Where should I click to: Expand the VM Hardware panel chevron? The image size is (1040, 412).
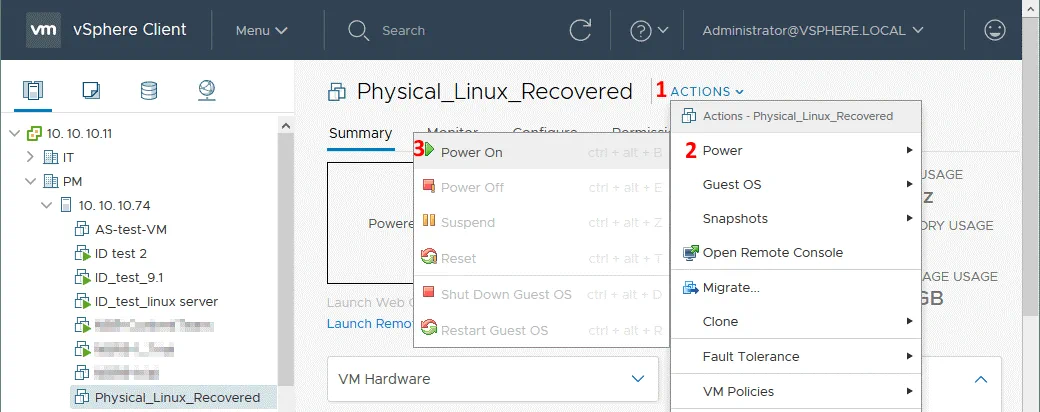click(x=637, y=379)
